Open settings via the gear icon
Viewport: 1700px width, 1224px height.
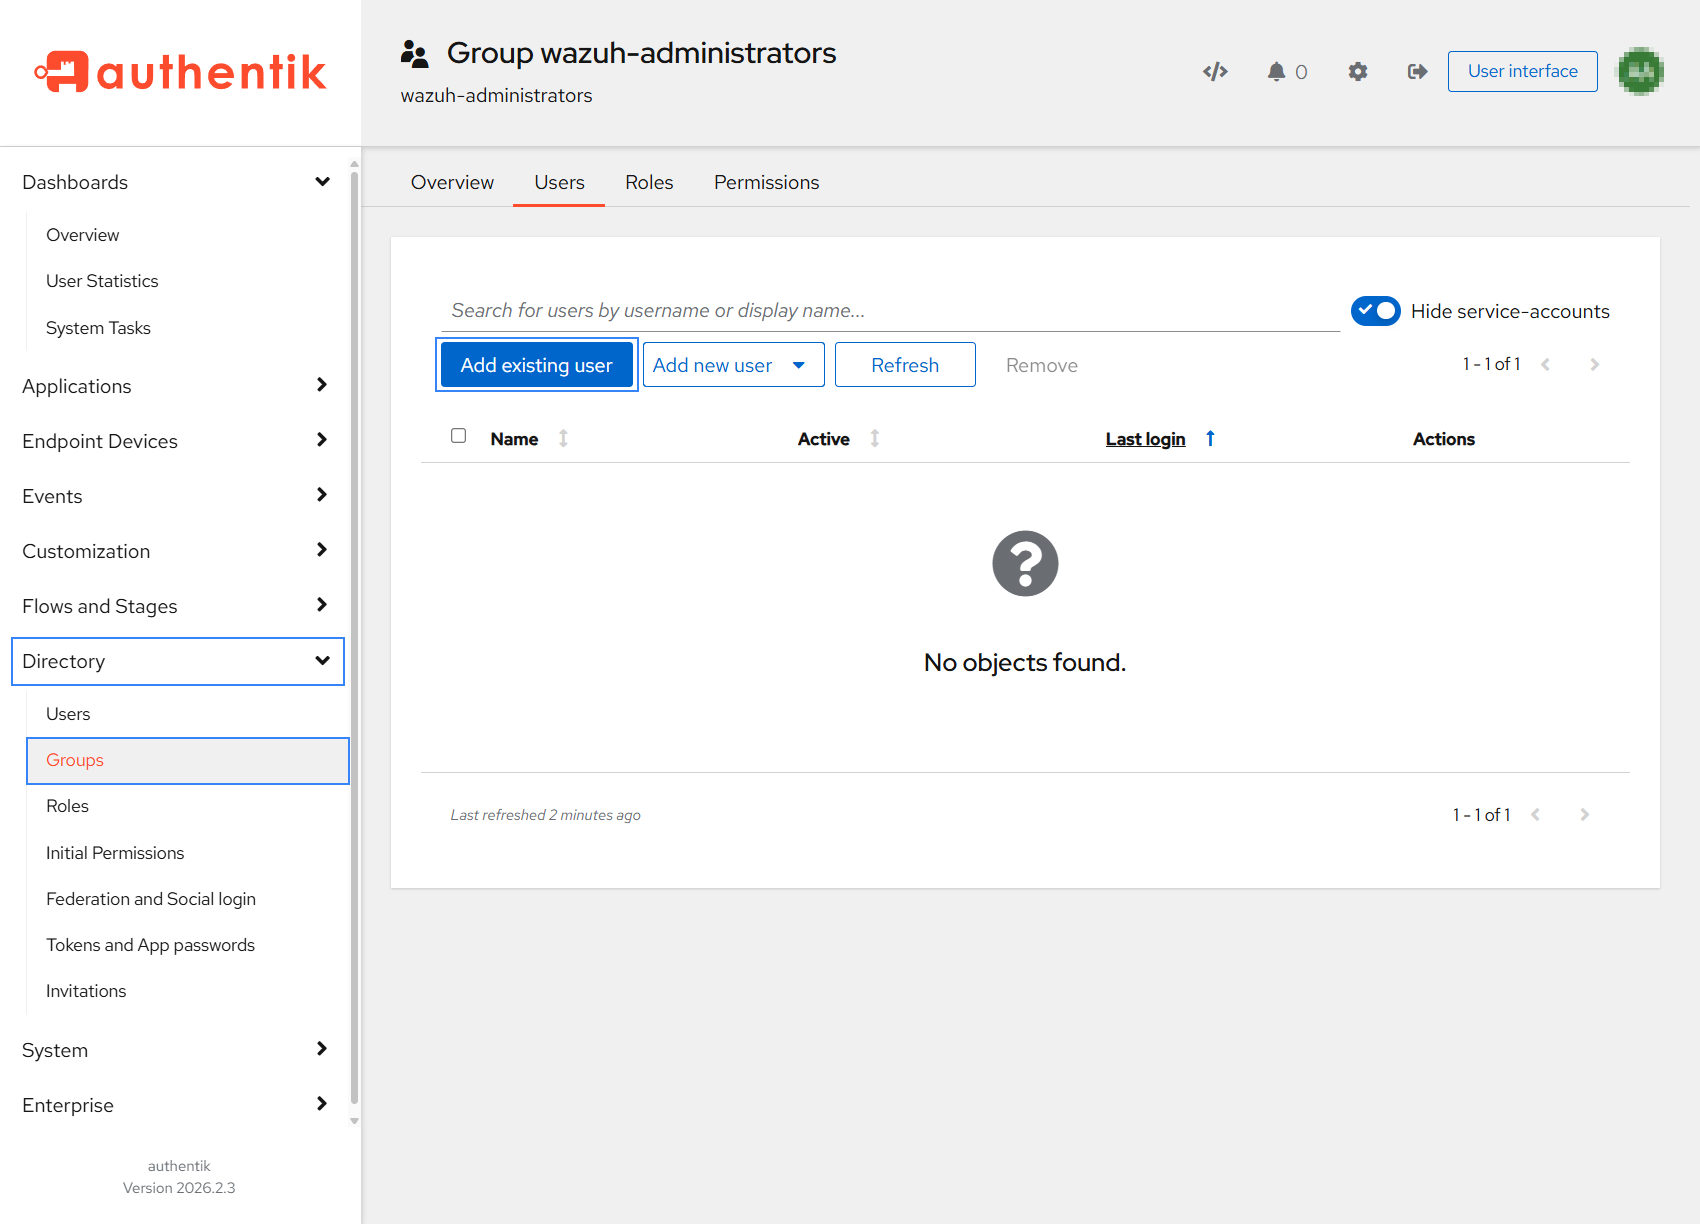point(1357,71)
